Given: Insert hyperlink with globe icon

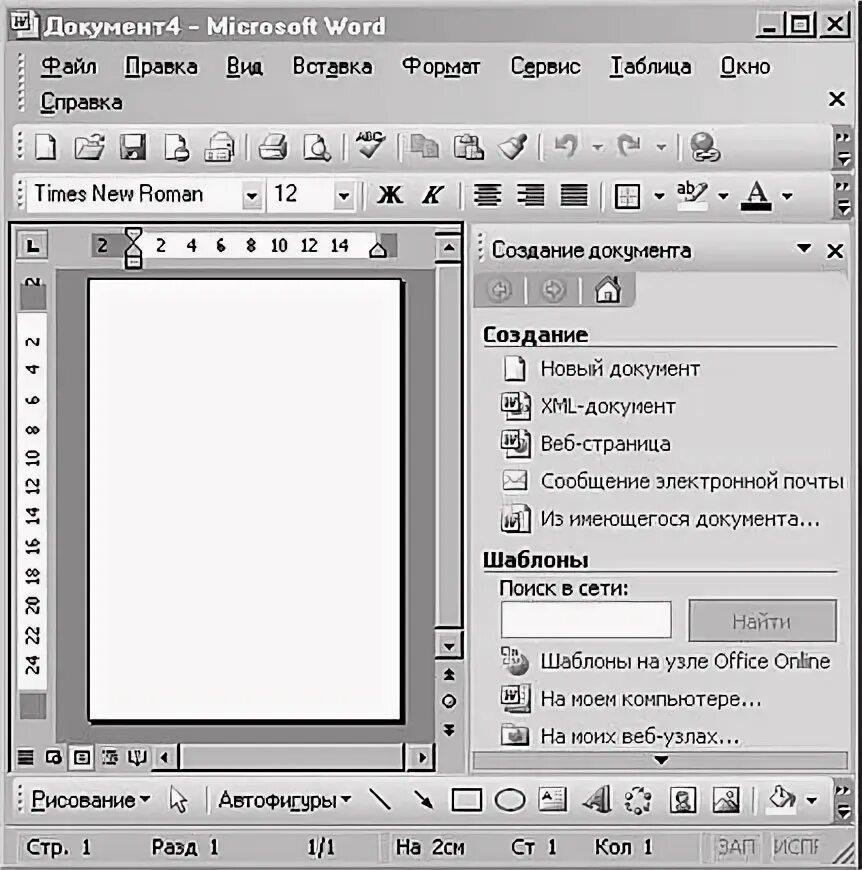Looking at the screenshot, I should click(704, 147).
